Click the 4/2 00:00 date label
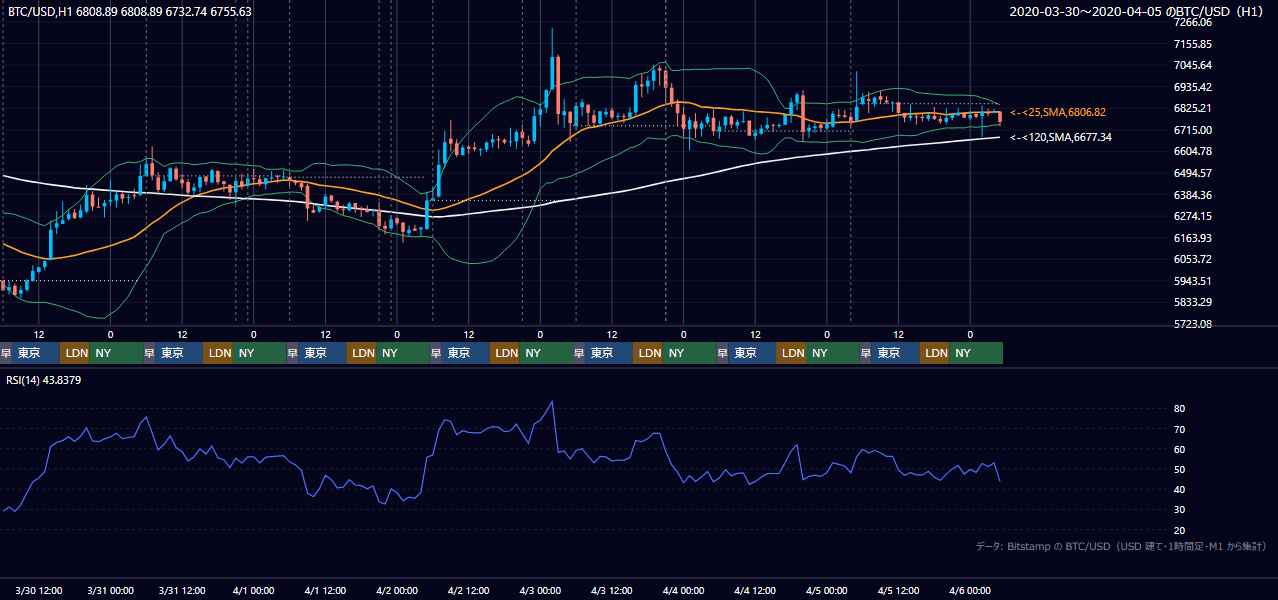This screenshot has width=1278, height=600. (x=397, y=590)
